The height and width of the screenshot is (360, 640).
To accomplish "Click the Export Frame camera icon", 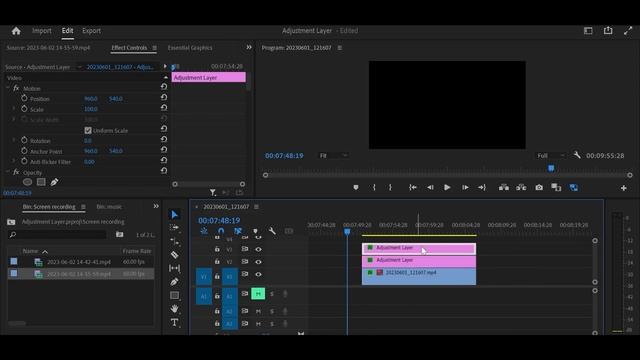I will (x=539, y=187).
